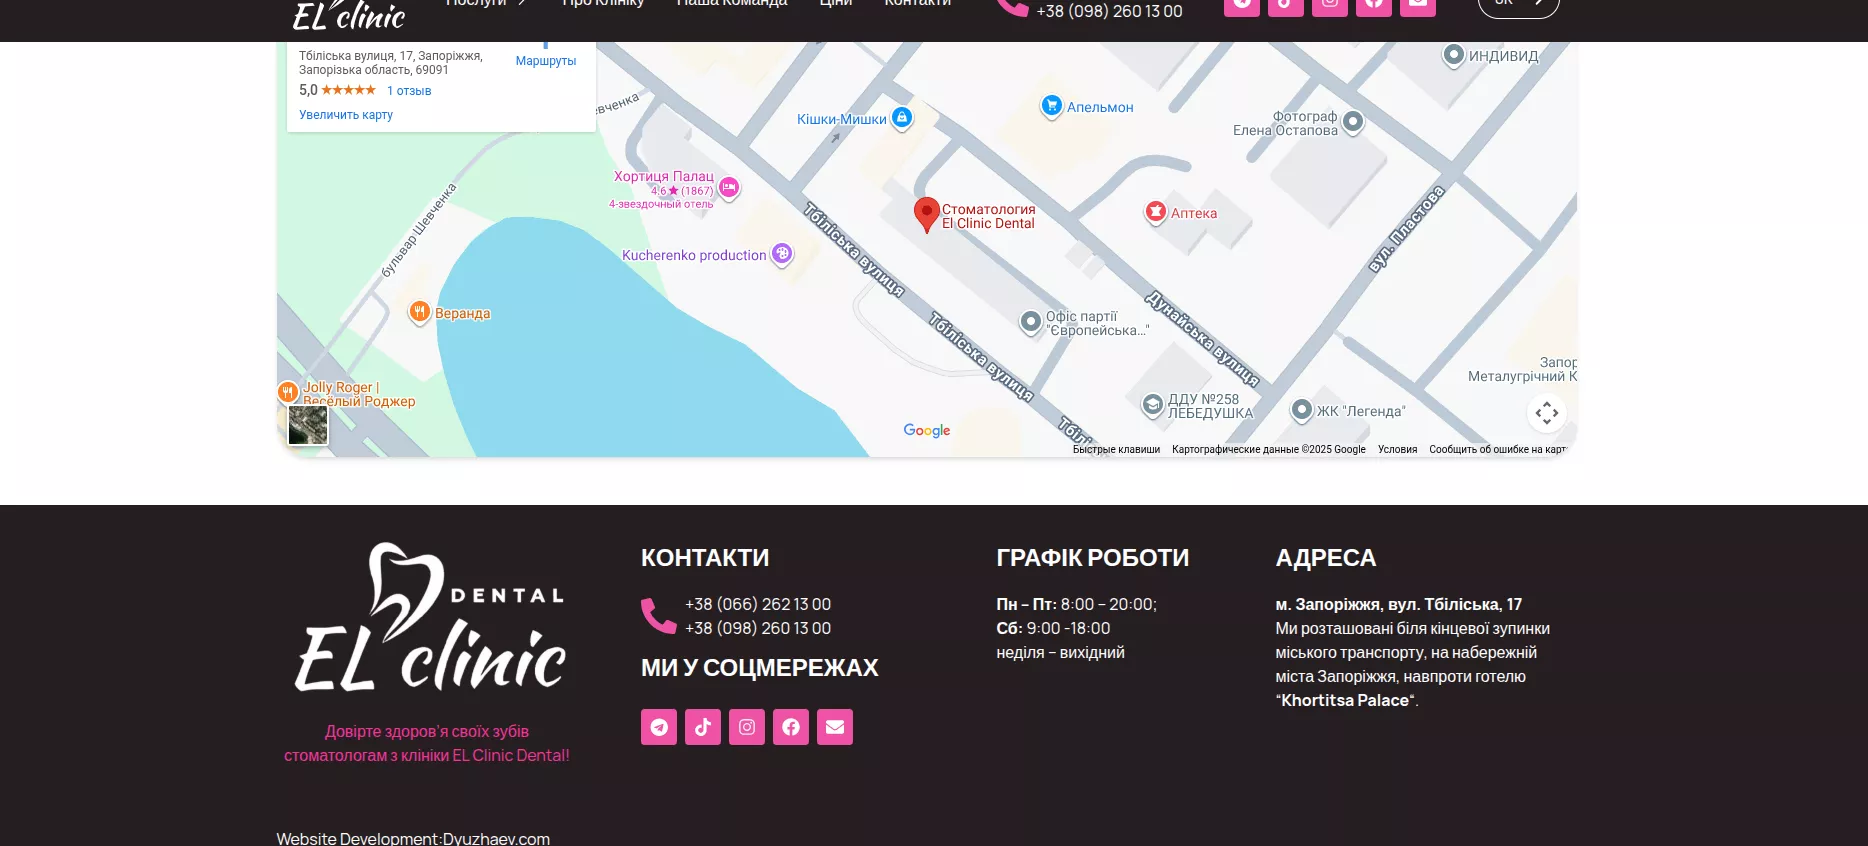Switch map to satellite view thumbnail
1868x846 pixels.
pos(308,425)
